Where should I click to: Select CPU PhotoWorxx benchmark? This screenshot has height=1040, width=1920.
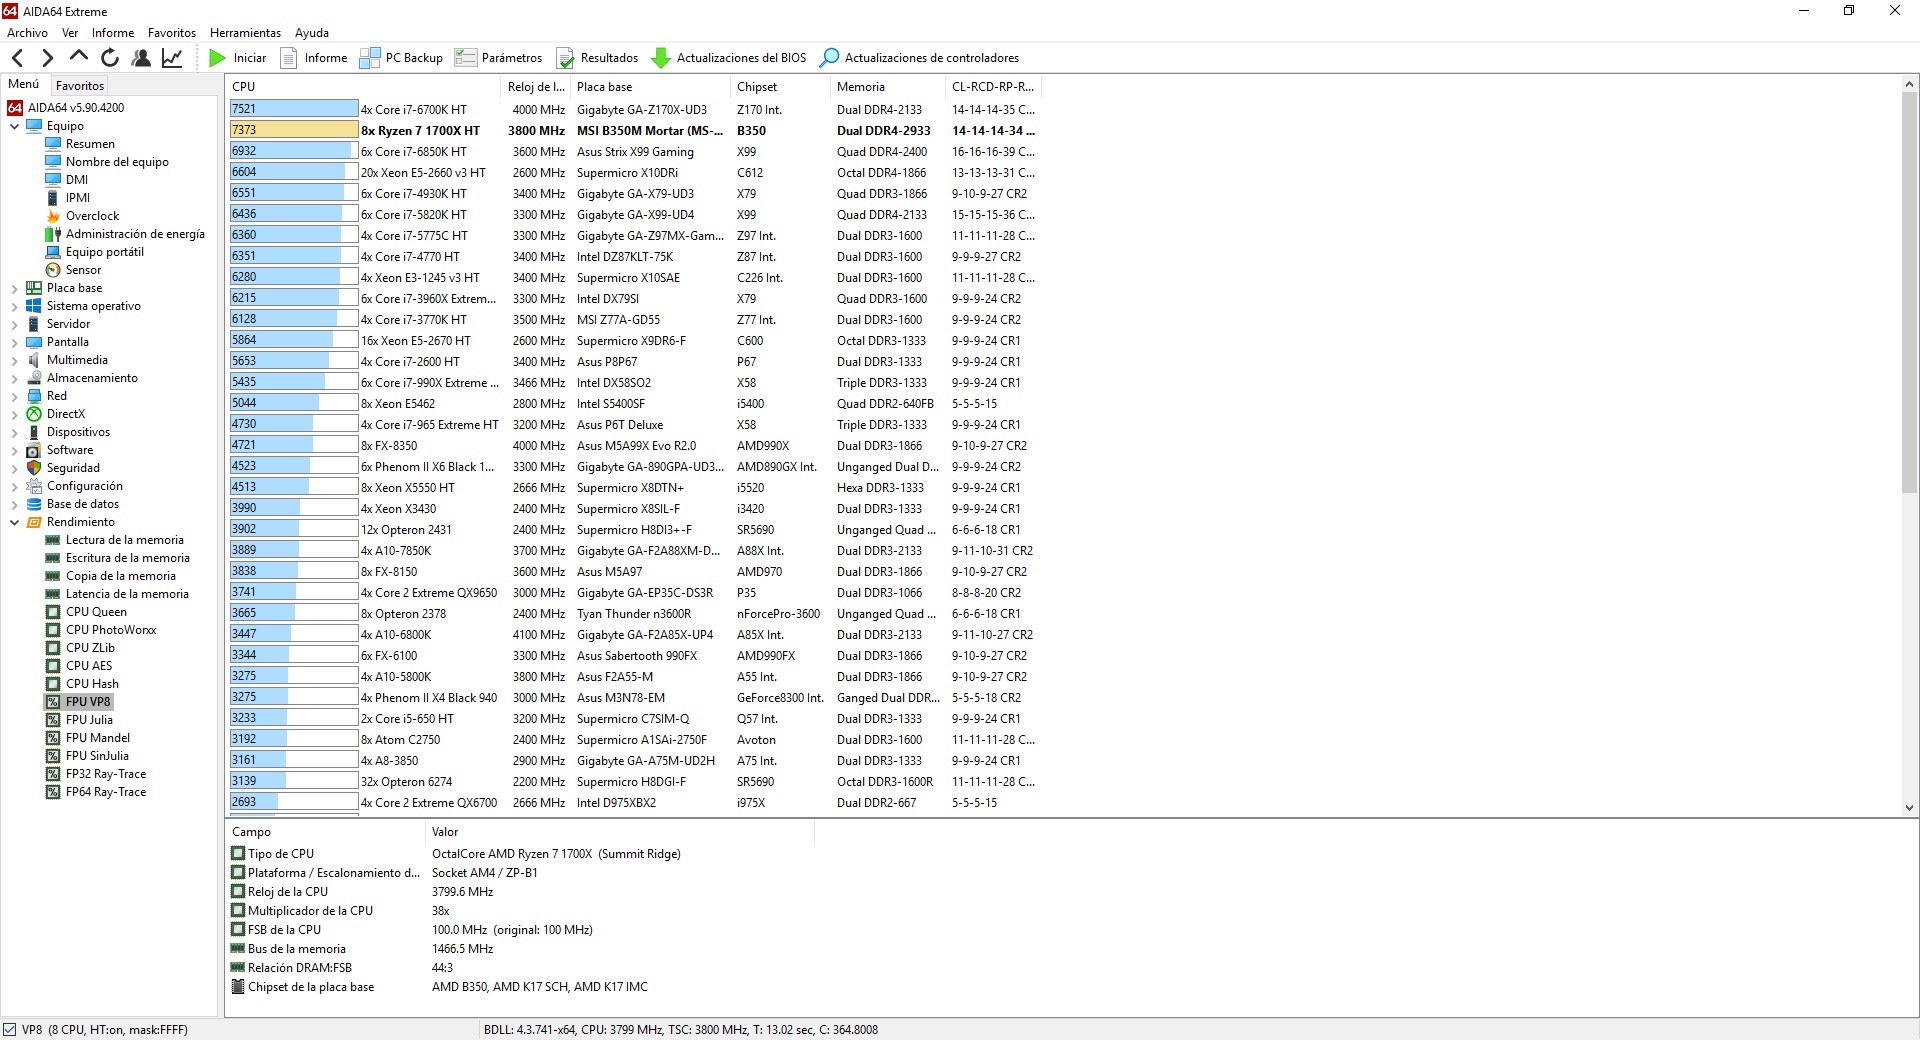(101, 630)
